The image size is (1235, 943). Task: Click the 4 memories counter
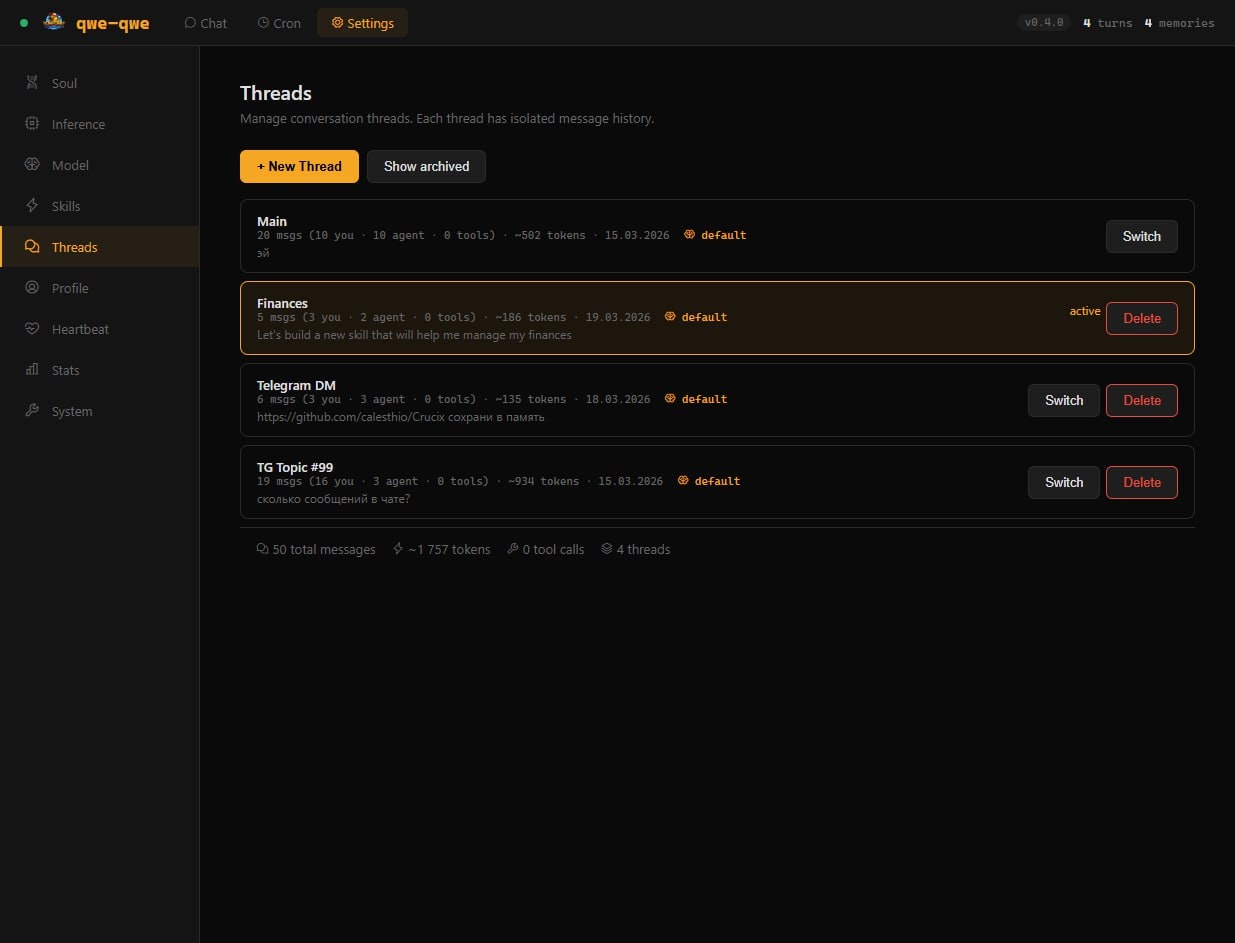[1179, 23]
